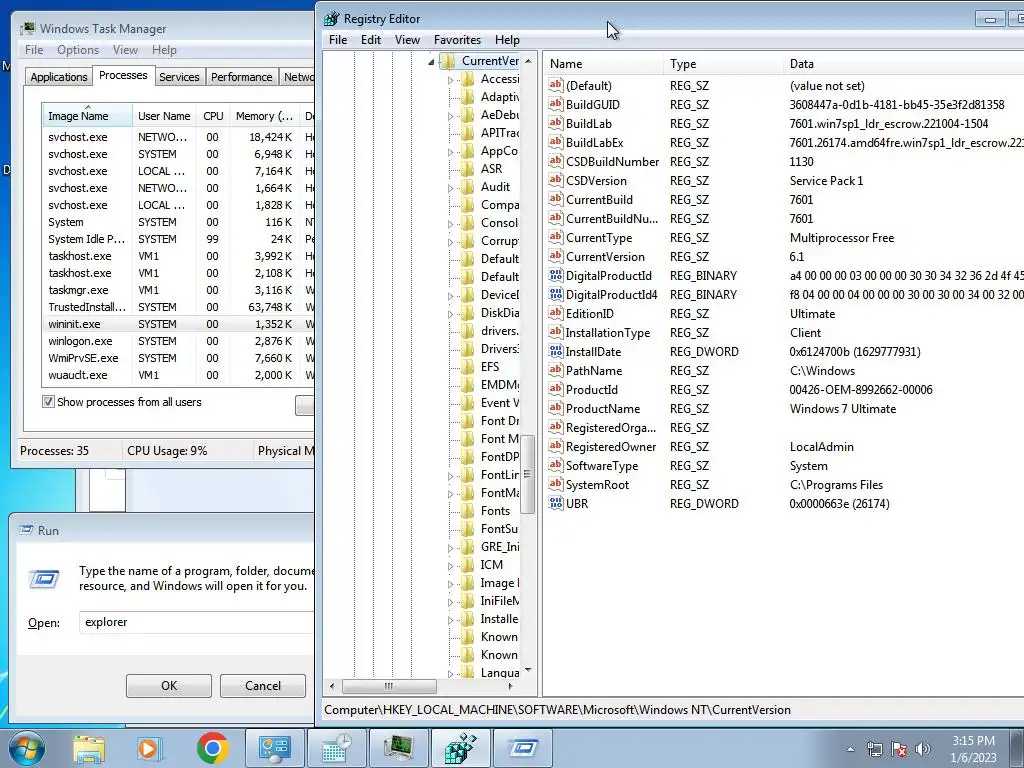Viewport: 1024px width, 768px height.
Task: Select the taskmgr.exe process row
Action: [178, 290]
